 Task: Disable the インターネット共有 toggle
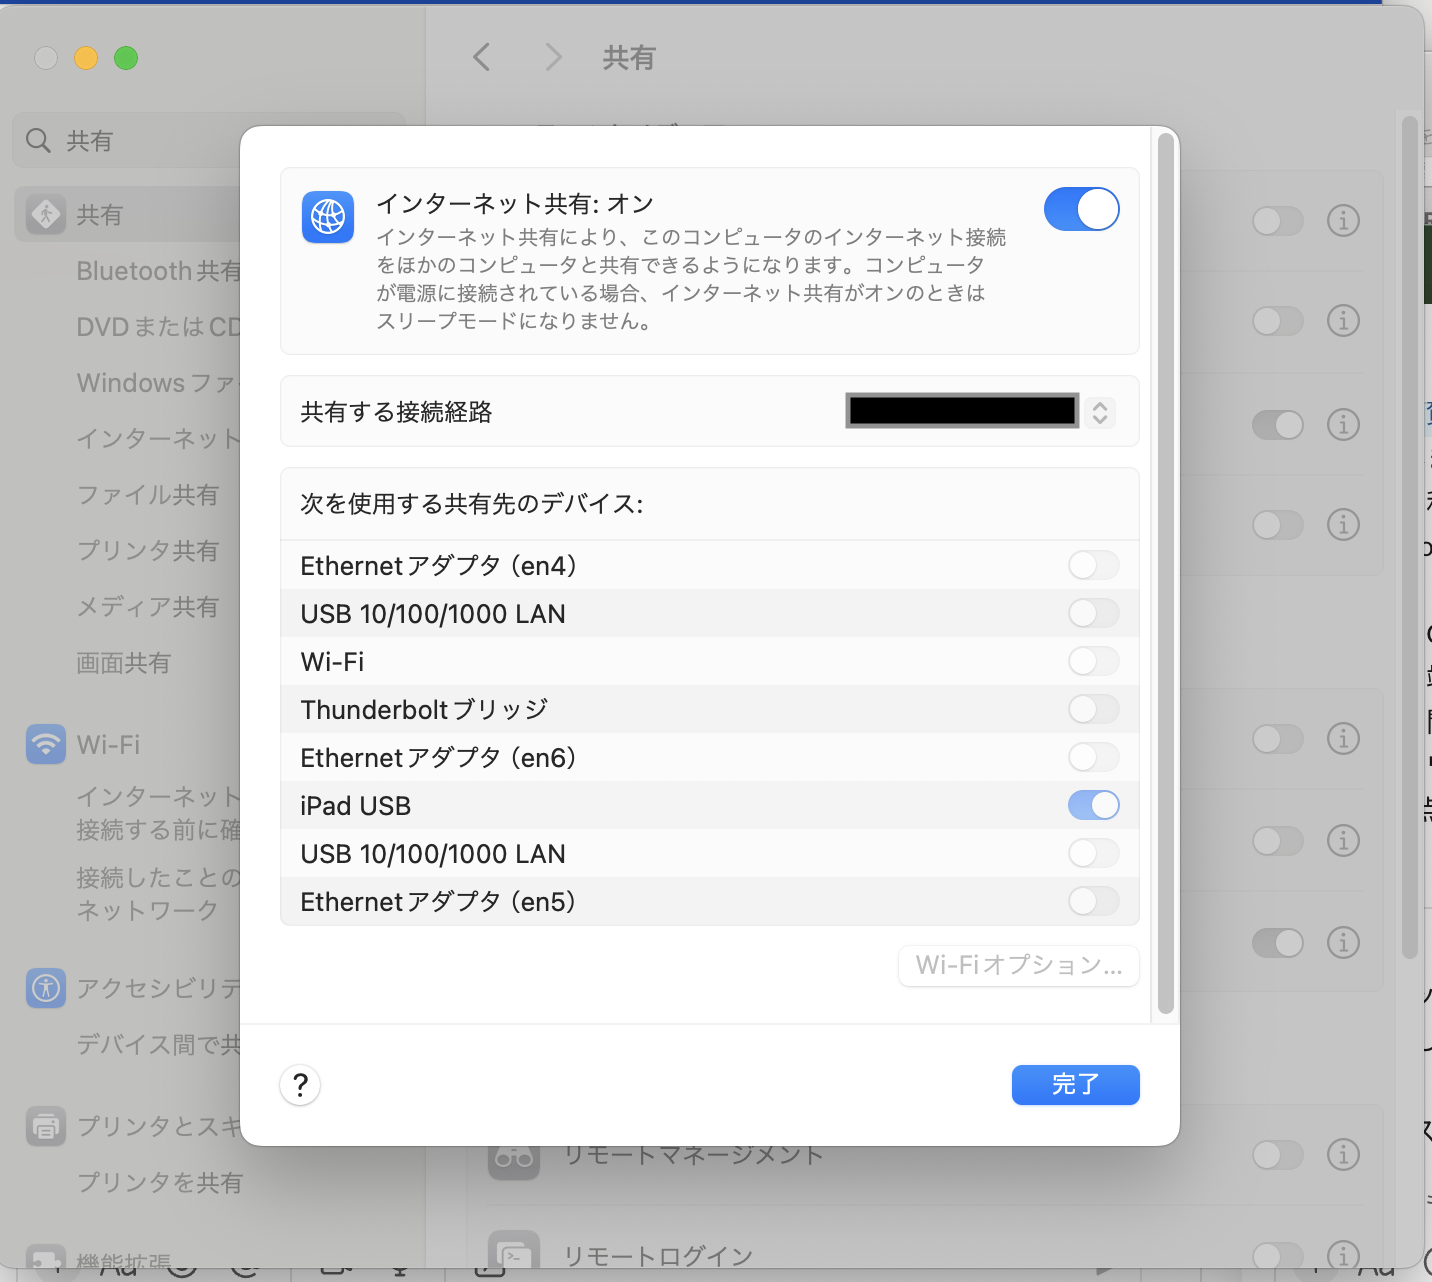coord(1081,209)
